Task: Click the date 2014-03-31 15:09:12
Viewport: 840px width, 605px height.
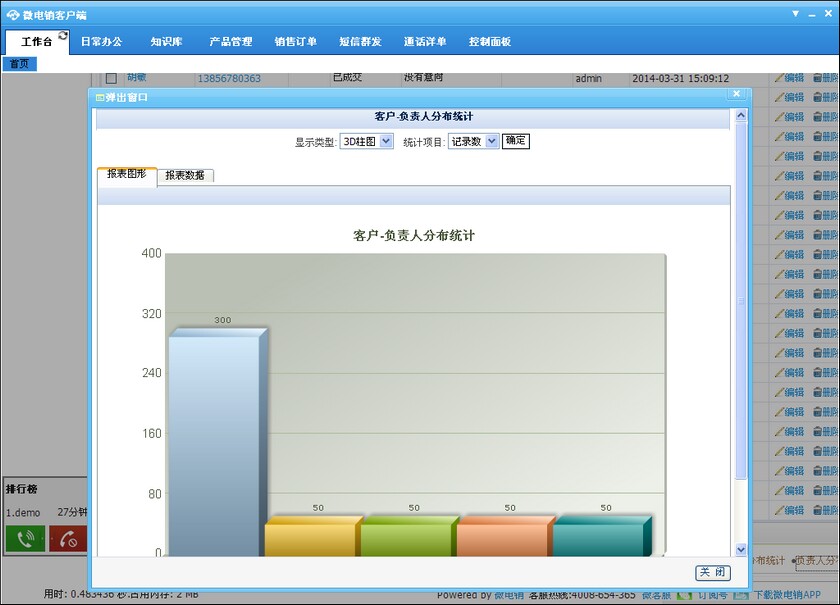Action: tap(680, 79)
